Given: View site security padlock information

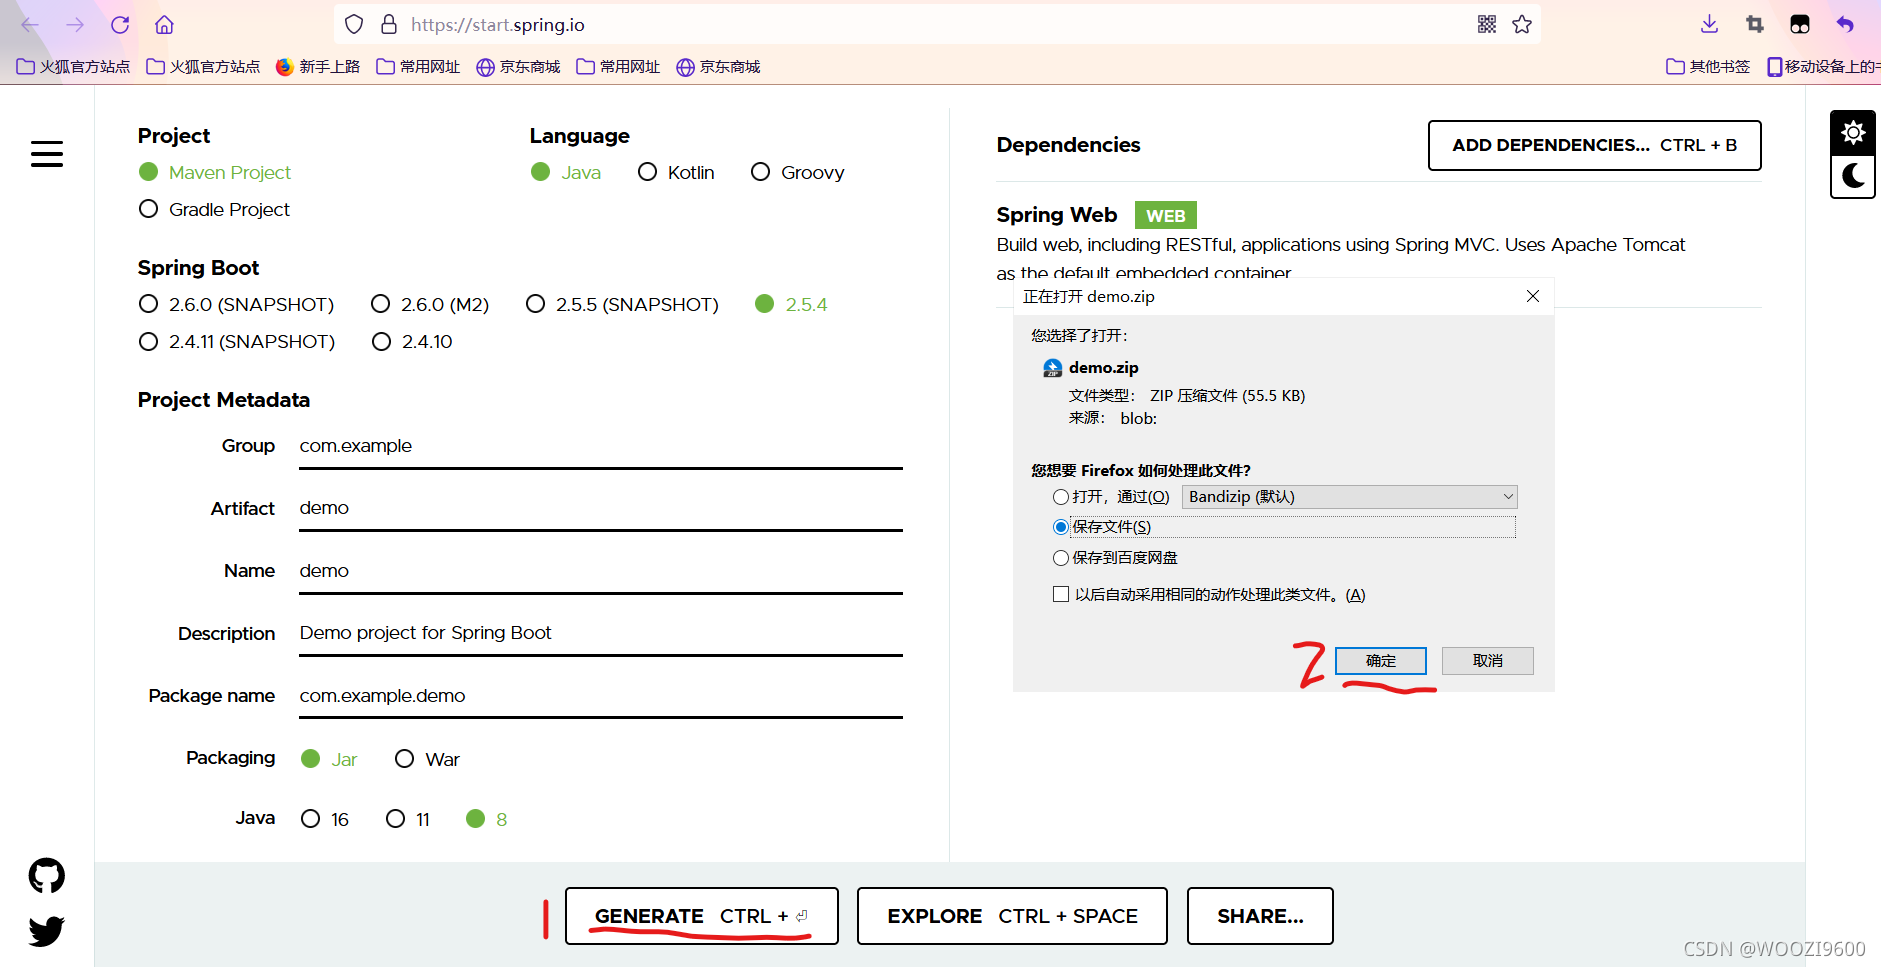Looking at the screenshot, I should (x=389, y=25).
